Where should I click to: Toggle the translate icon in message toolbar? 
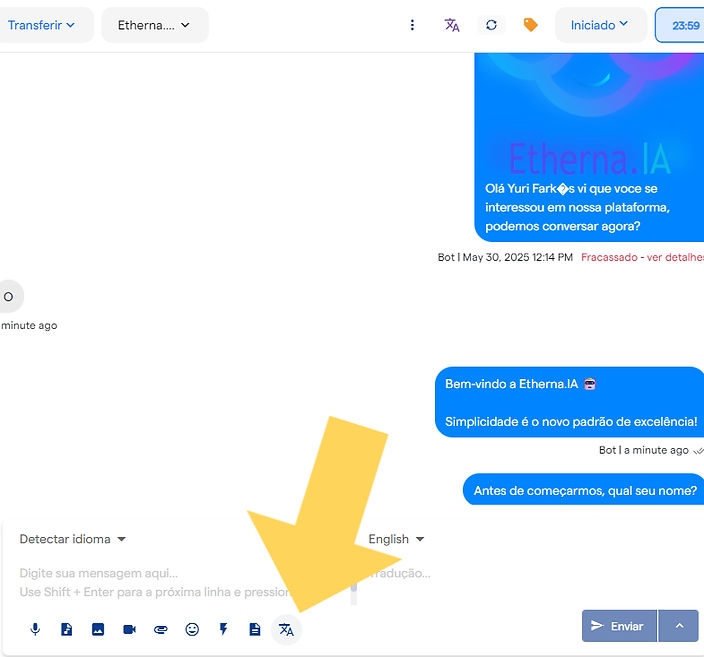coord(286,630)
